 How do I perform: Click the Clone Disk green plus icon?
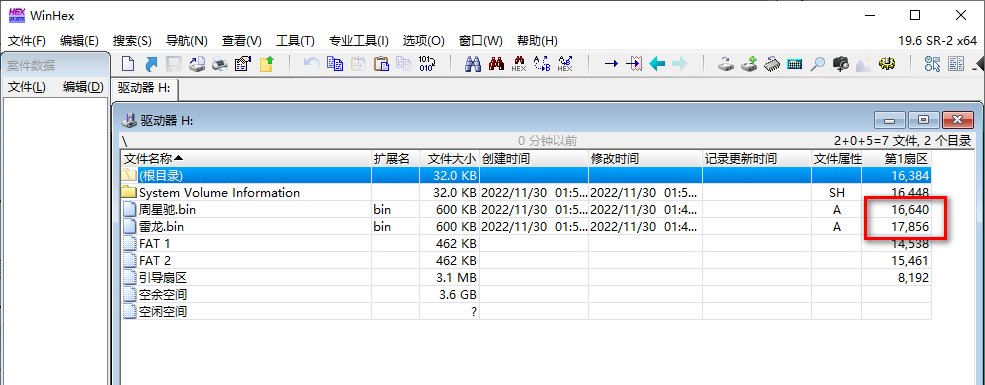pos(749,63)
